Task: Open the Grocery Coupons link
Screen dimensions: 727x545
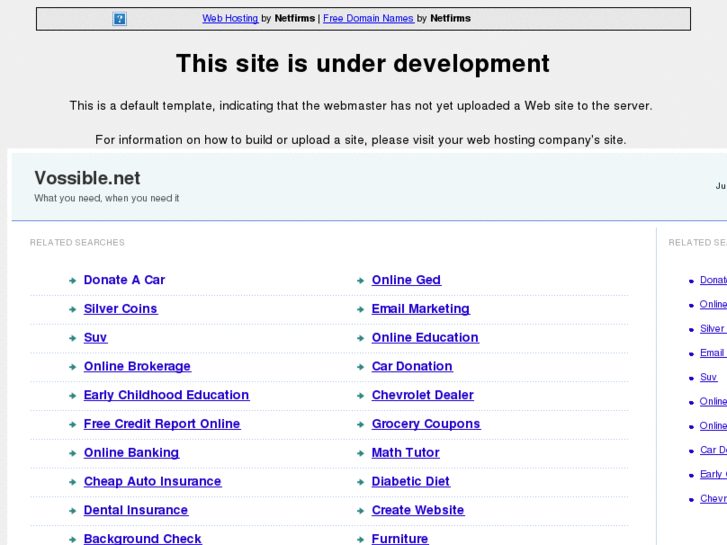Action: 426,423
